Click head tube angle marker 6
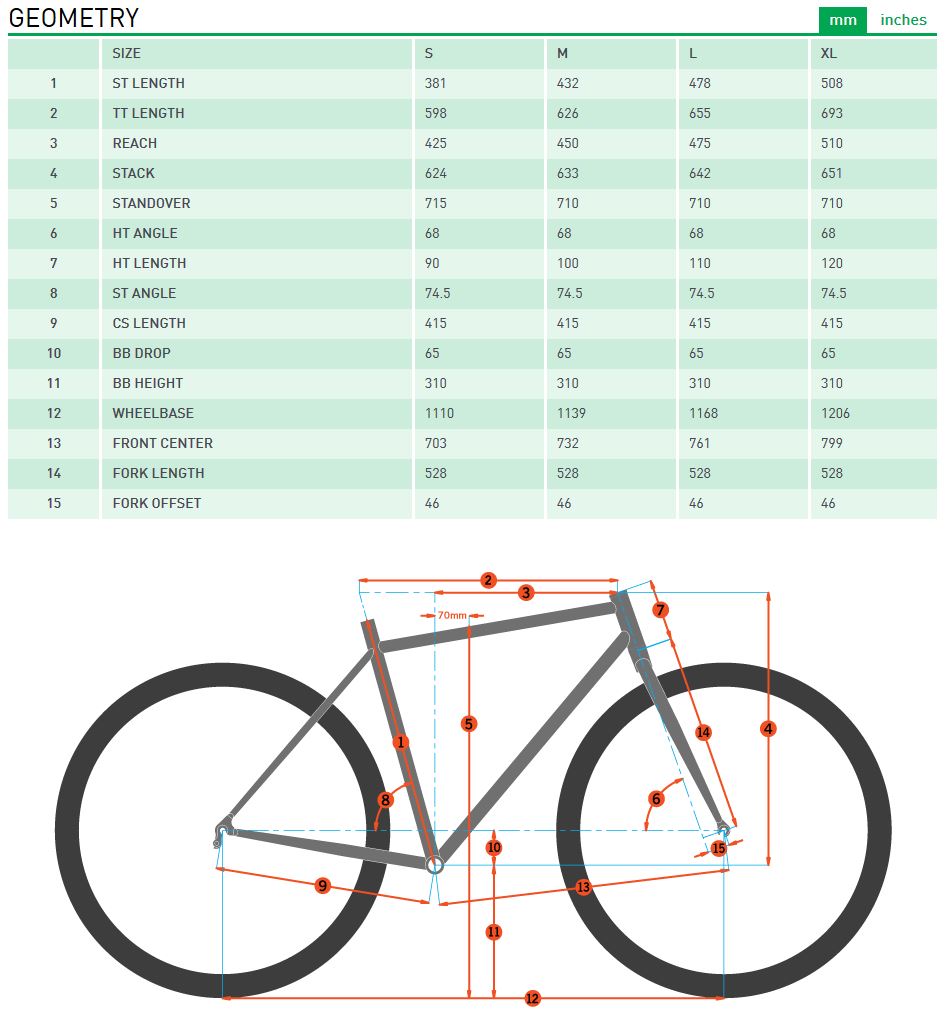 (x=656, y=798)
